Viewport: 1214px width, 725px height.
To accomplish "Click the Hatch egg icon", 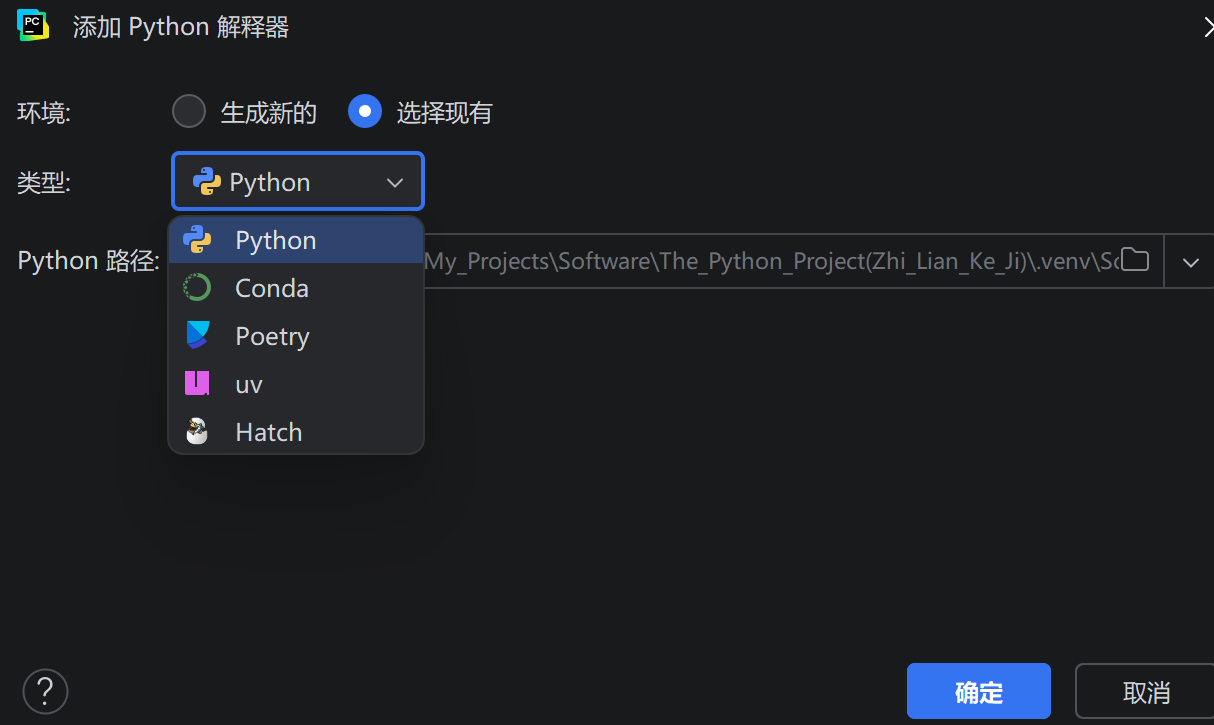I will tap(197, 432).
